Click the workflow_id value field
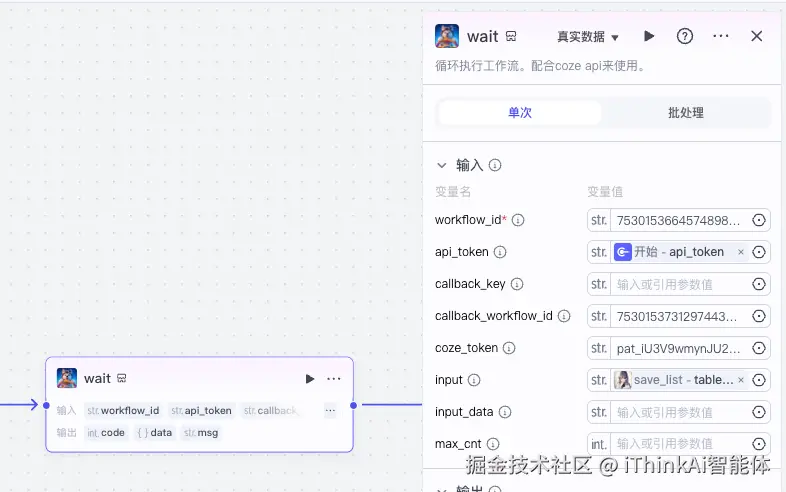Image resolution: width=786 pixels, height=492 pixels. [680, 220]
